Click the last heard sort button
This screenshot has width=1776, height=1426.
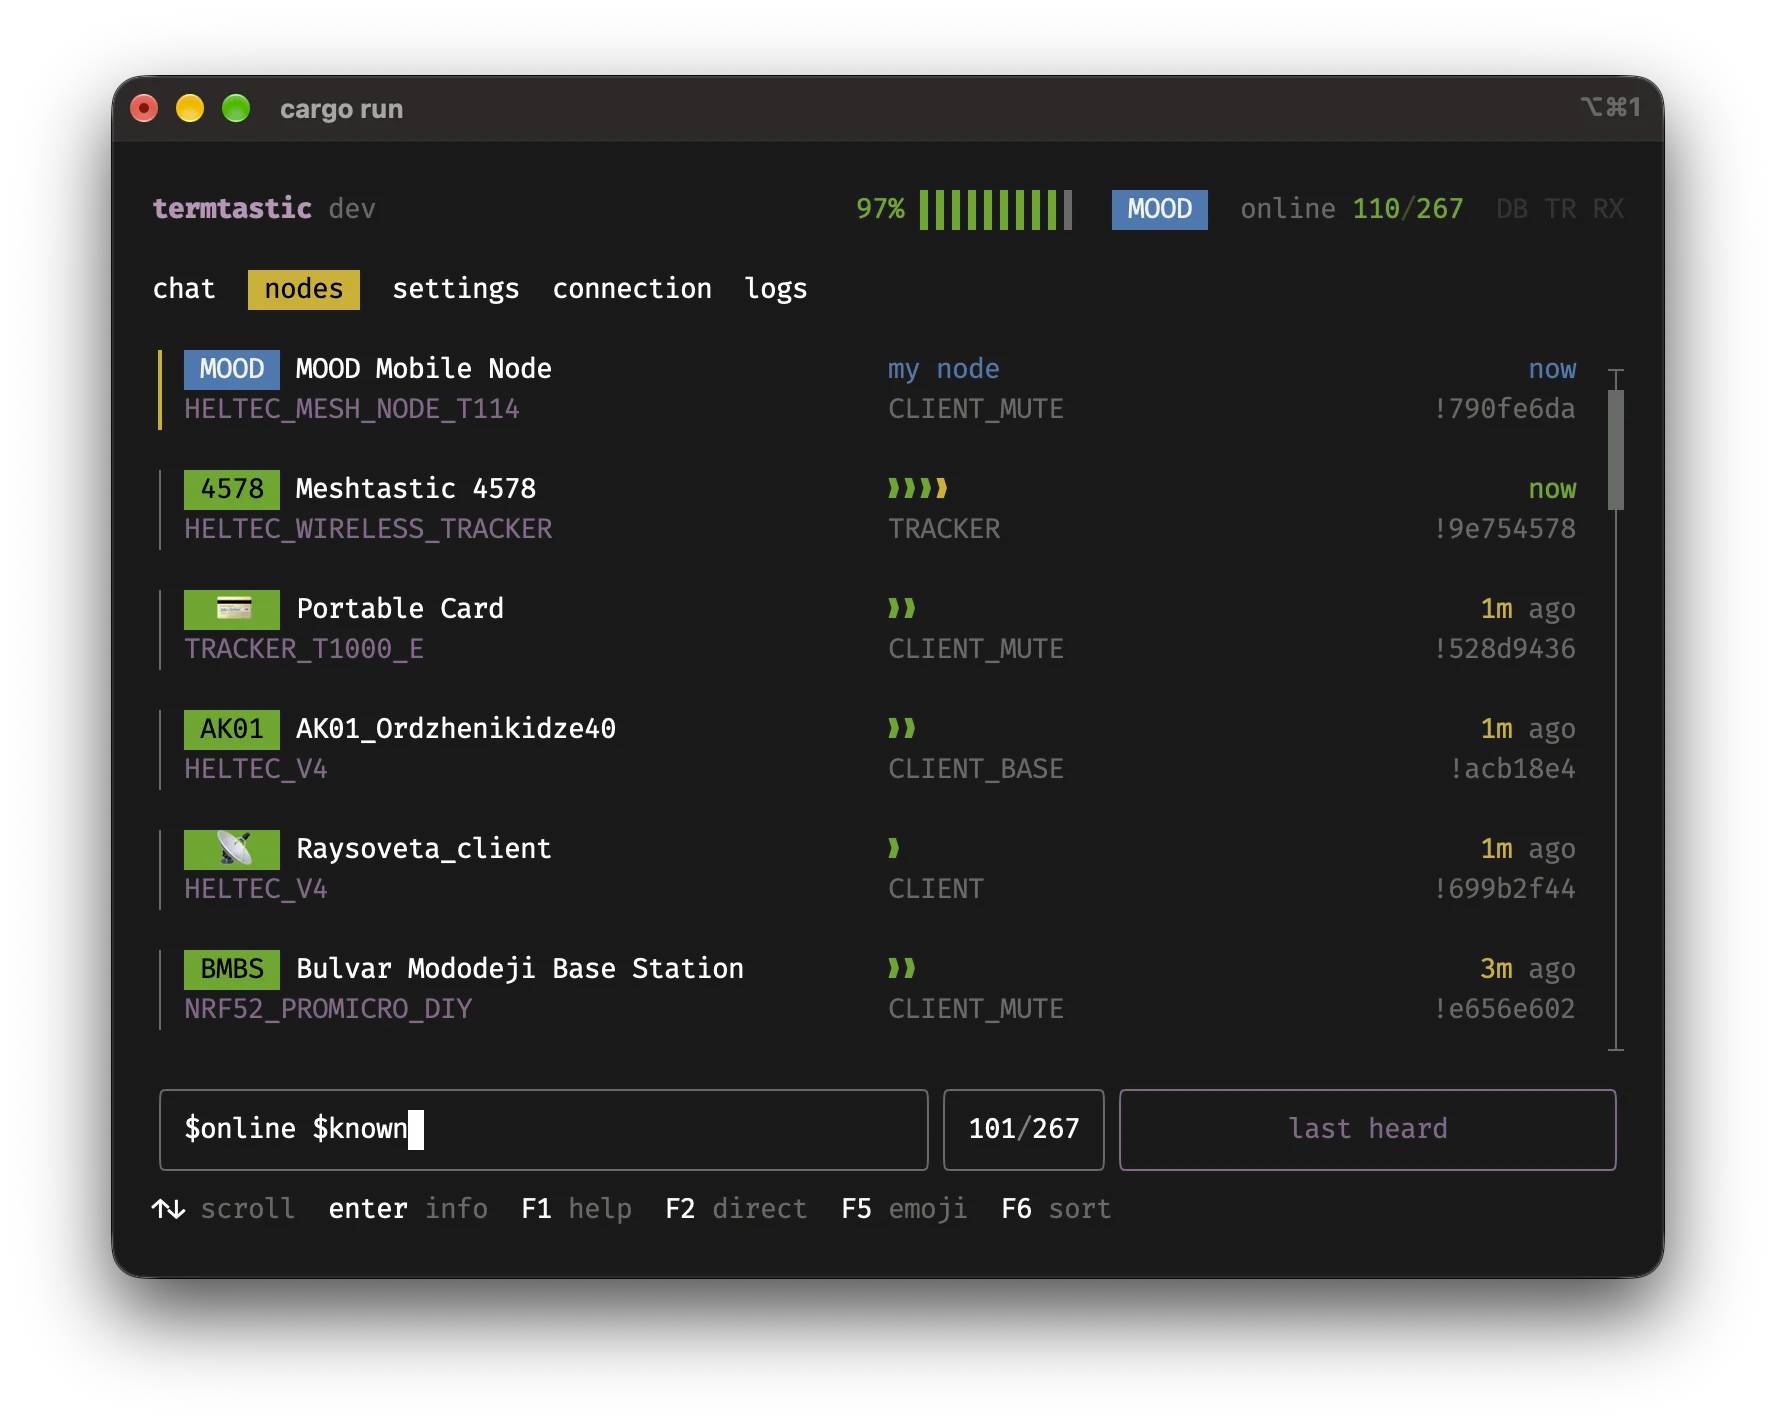(x=1368, y=1130)
